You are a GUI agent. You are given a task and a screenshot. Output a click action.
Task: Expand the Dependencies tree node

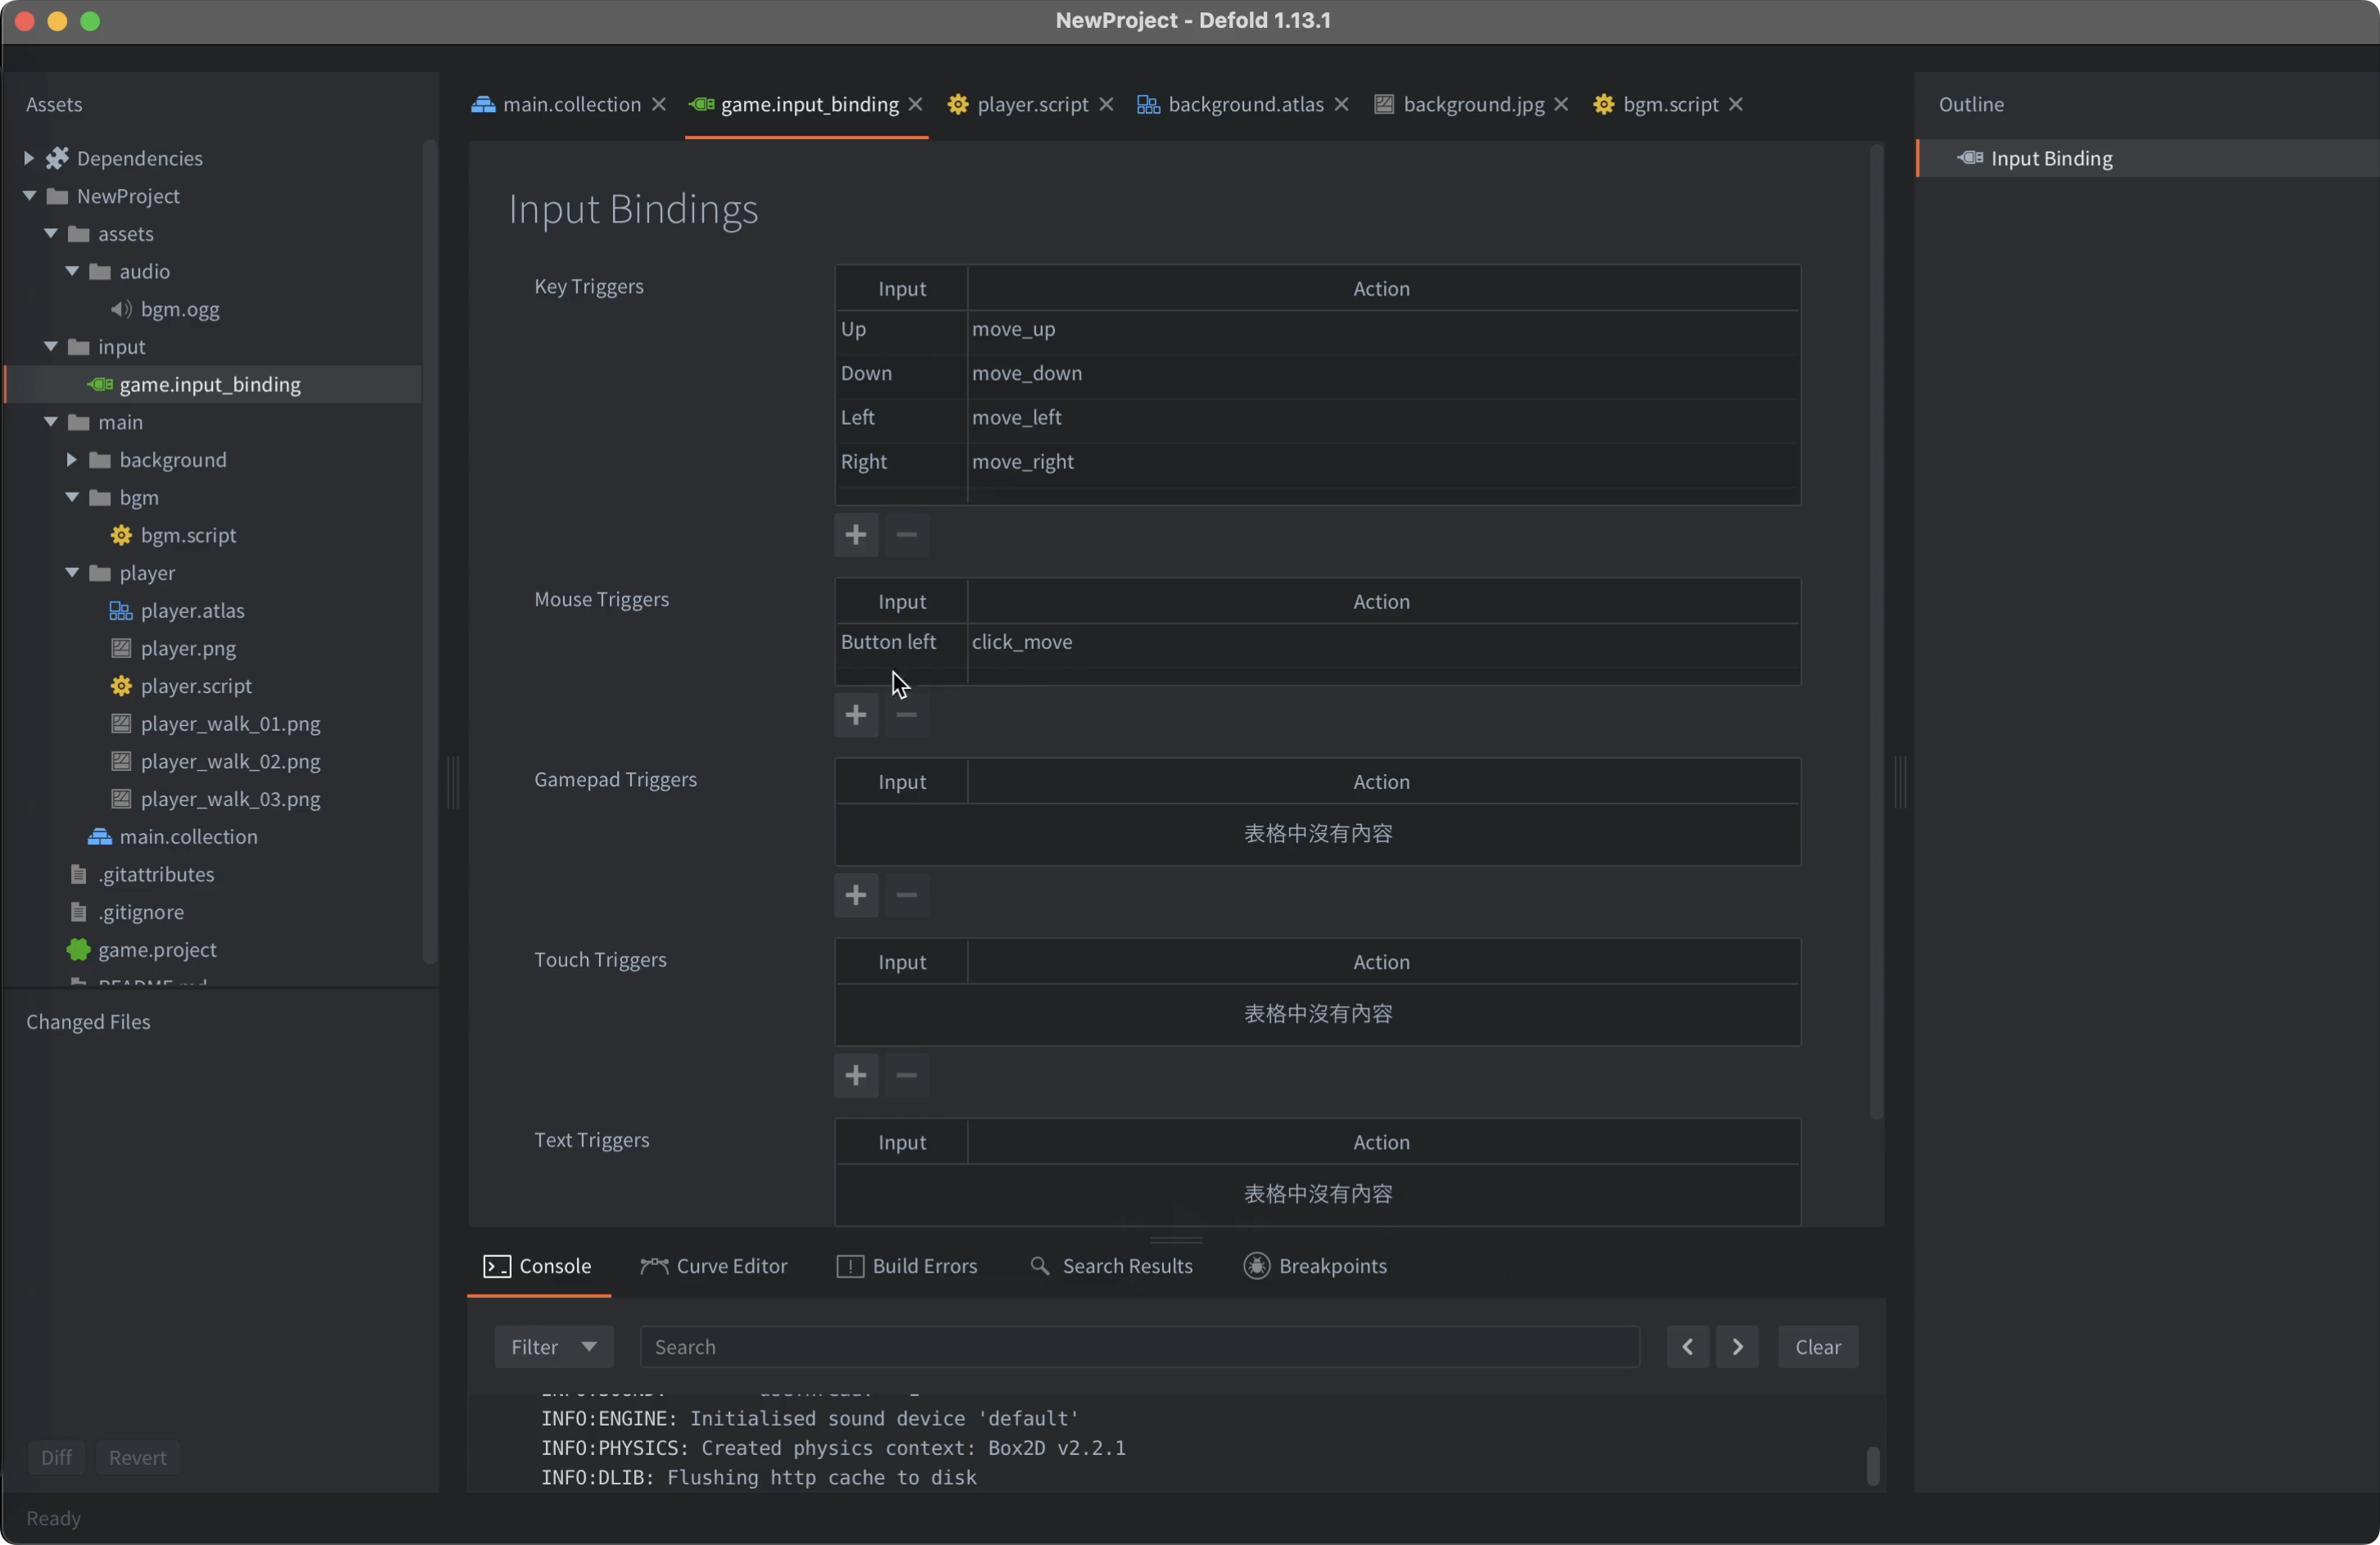pos(29,158)
